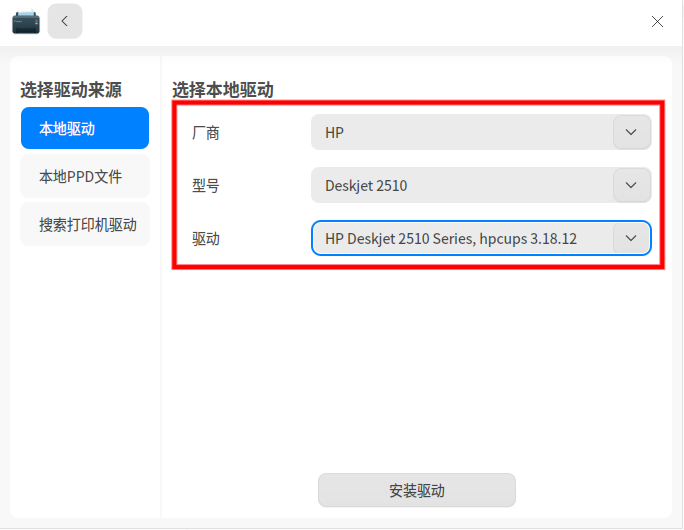Click the 驱动 label

click(x=205, y=239)
